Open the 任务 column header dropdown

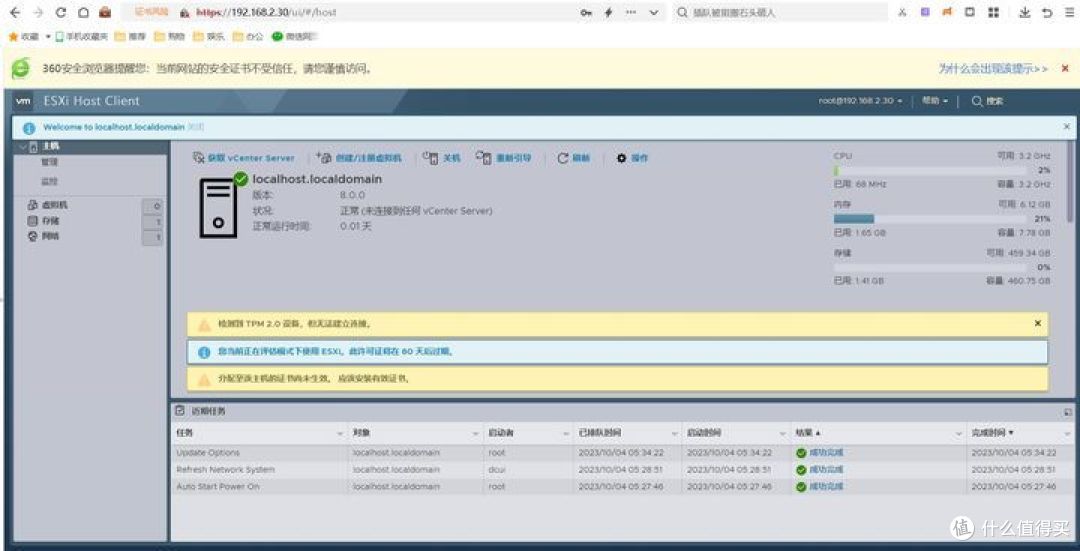340,433
